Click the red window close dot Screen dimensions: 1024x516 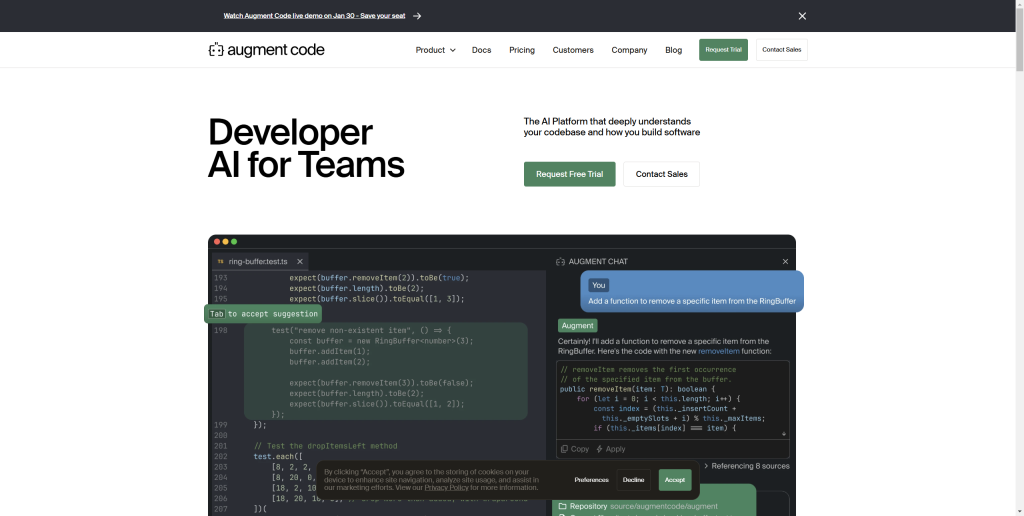click(217, 242)
